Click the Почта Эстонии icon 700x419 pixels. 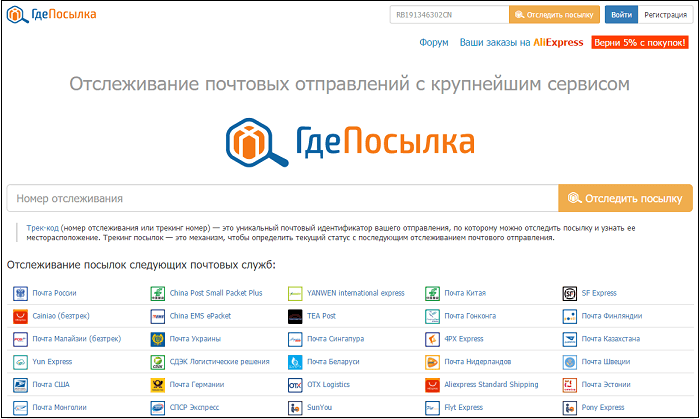click(570, 385)
